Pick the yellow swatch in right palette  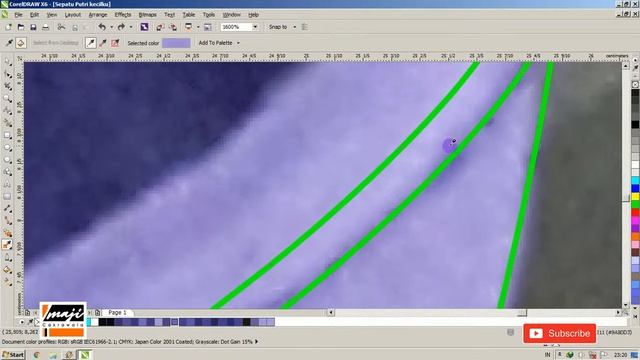coord(635,197)
